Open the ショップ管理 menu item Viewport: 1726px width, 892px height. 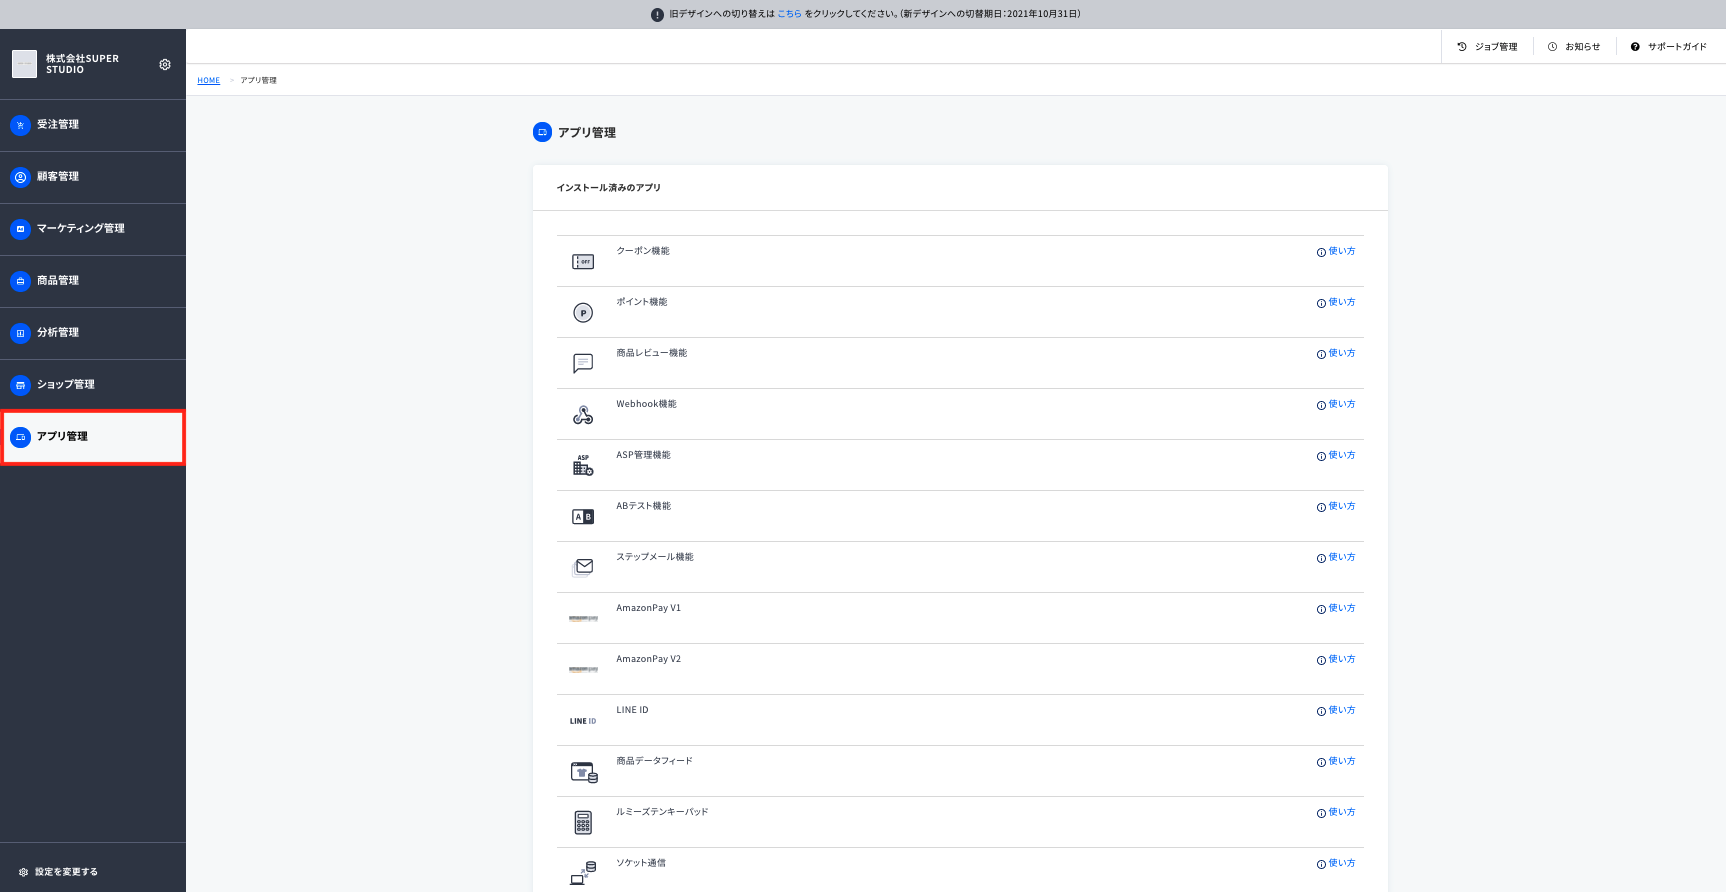pyautogui.click(x=93, y=385)
